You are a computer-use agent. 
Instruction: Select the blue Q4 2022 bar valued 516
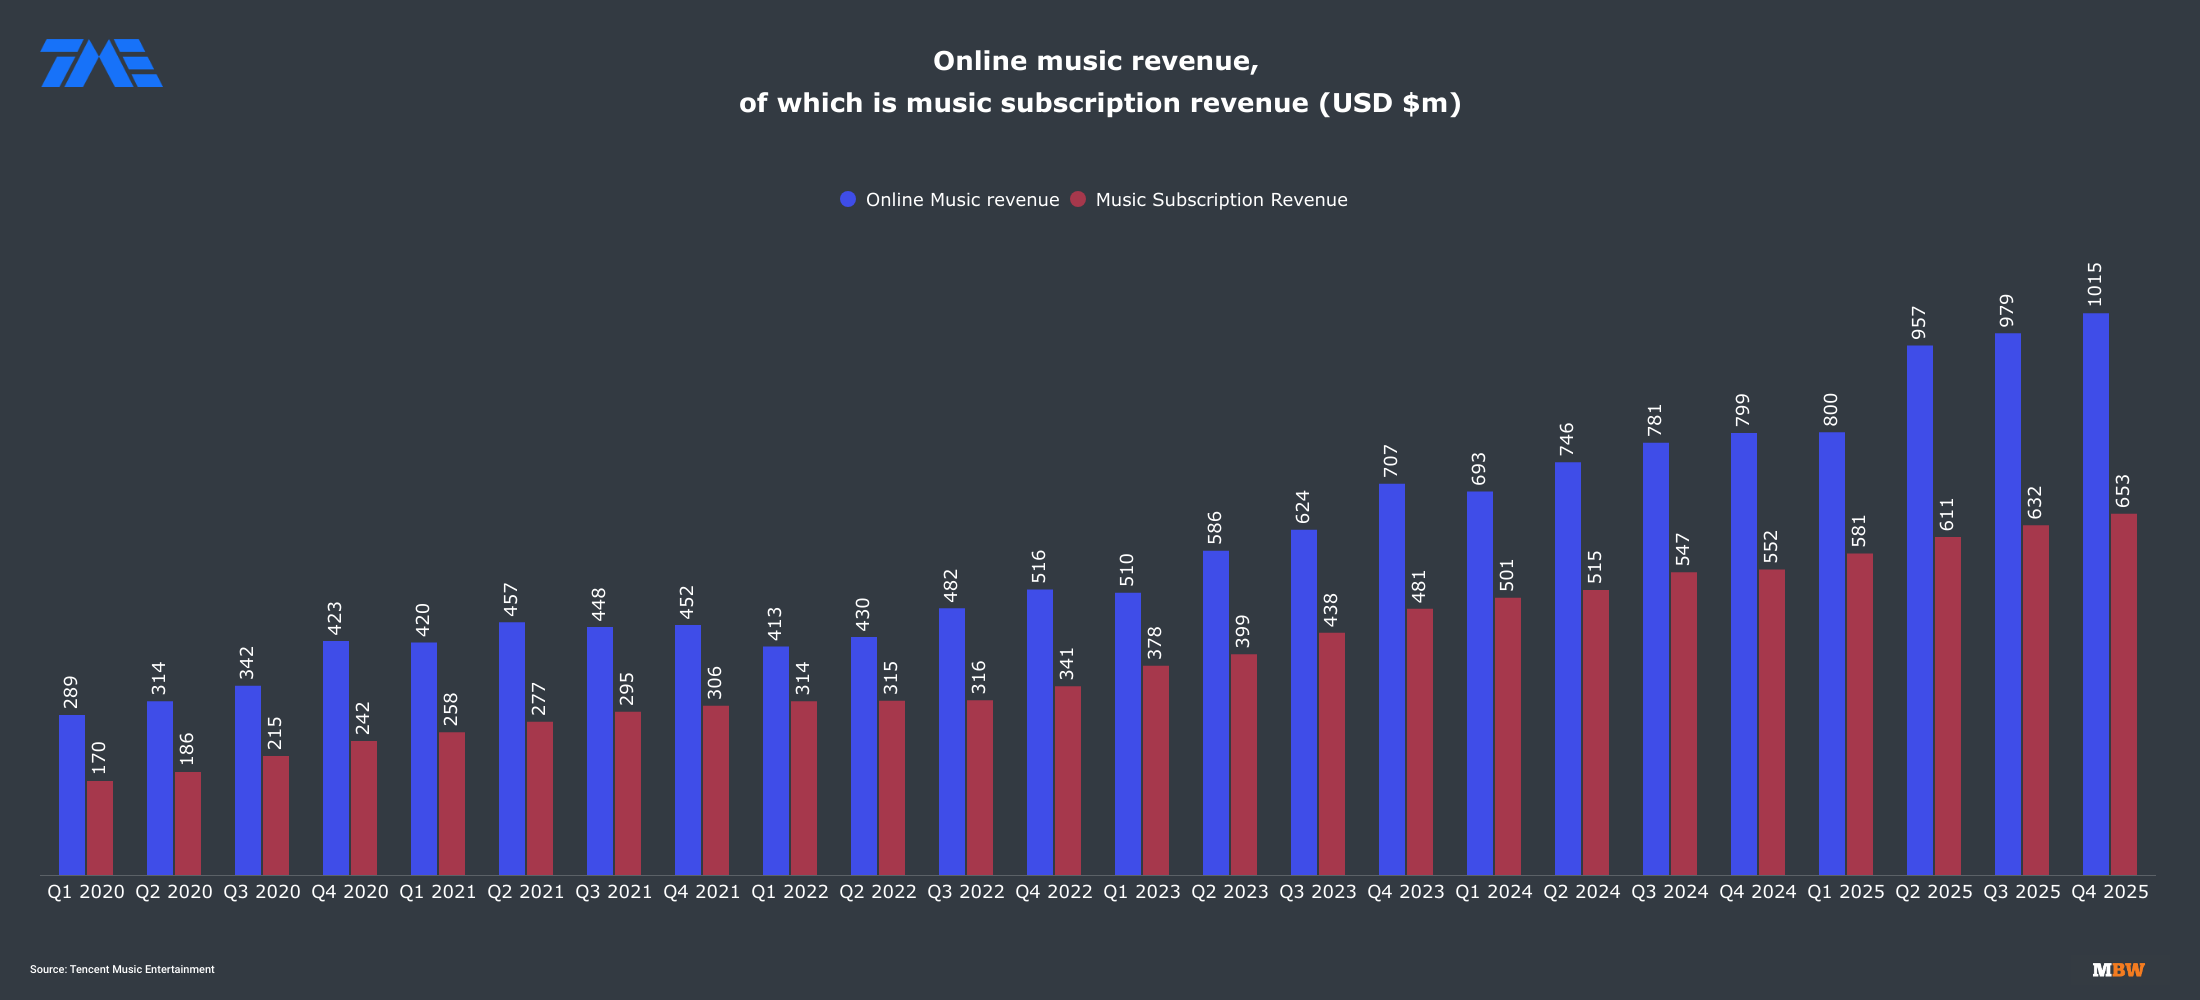pyautogui.click(x=1039, y=732)
